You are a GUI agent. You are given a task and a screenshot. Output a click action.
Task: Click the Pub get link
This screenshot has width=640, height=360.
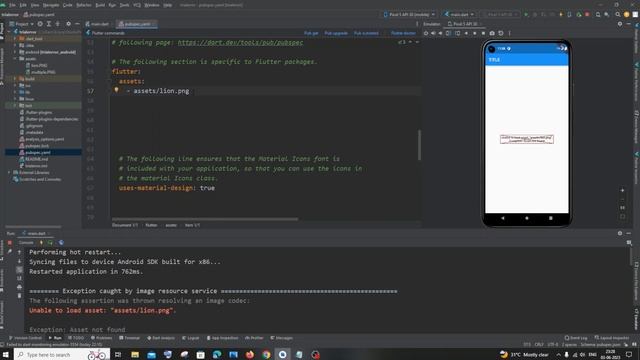pyautogui.click(x=311, y=33)
